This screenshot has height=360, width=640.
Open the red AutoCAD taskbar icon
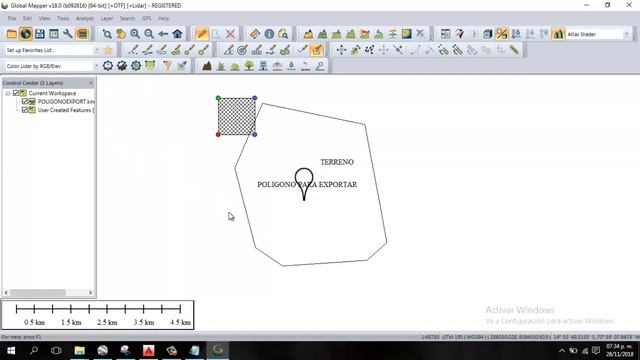149,351
